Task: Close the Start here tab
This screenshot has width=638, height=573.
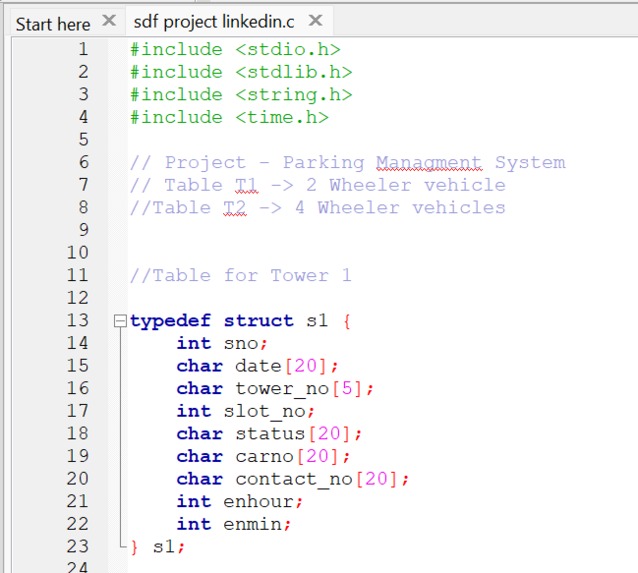Action: (109, 20)
